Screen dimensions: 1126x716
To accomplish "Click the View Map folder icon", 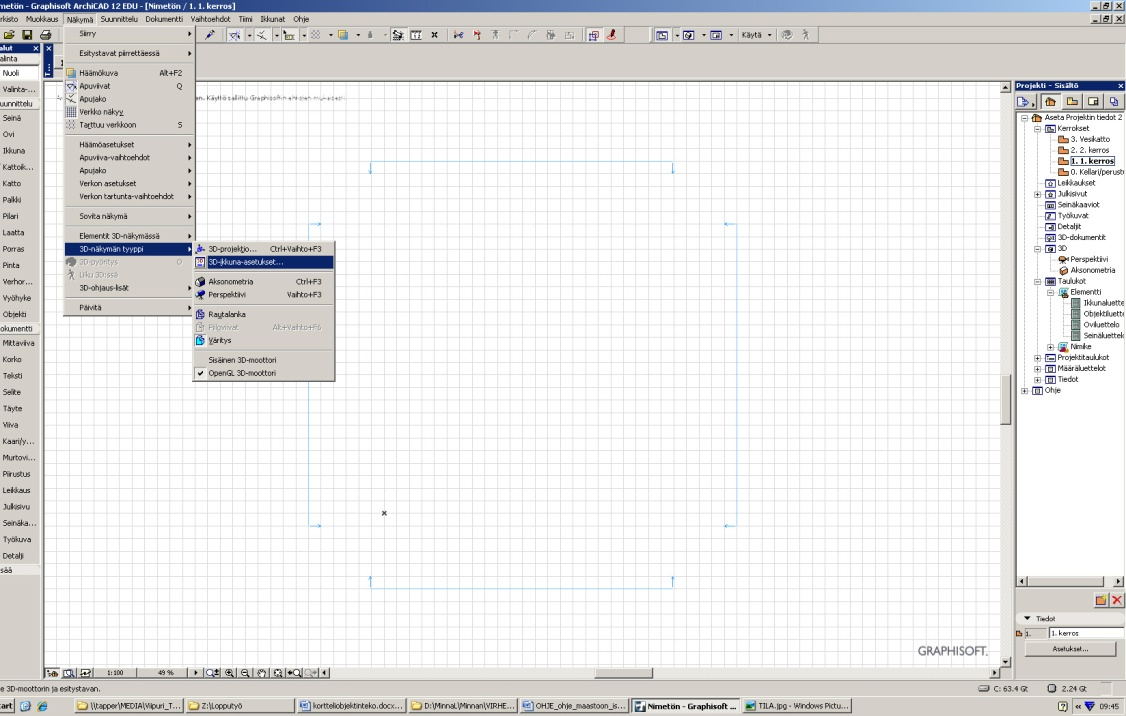I will pyautogui.click(x=1072, y=101).
